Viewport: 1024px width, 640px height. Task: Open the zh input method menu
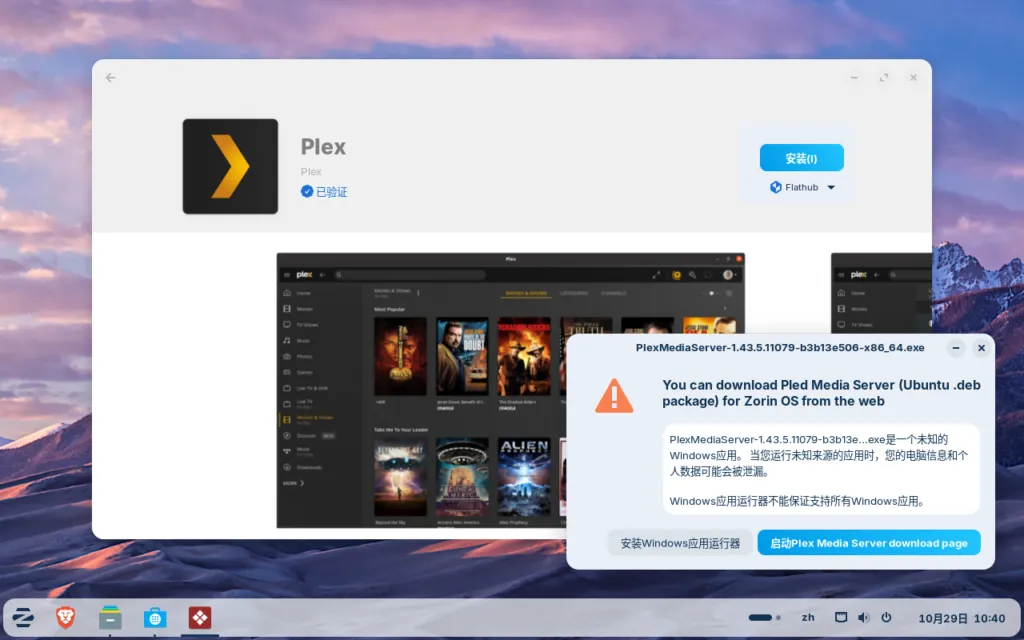808,618
